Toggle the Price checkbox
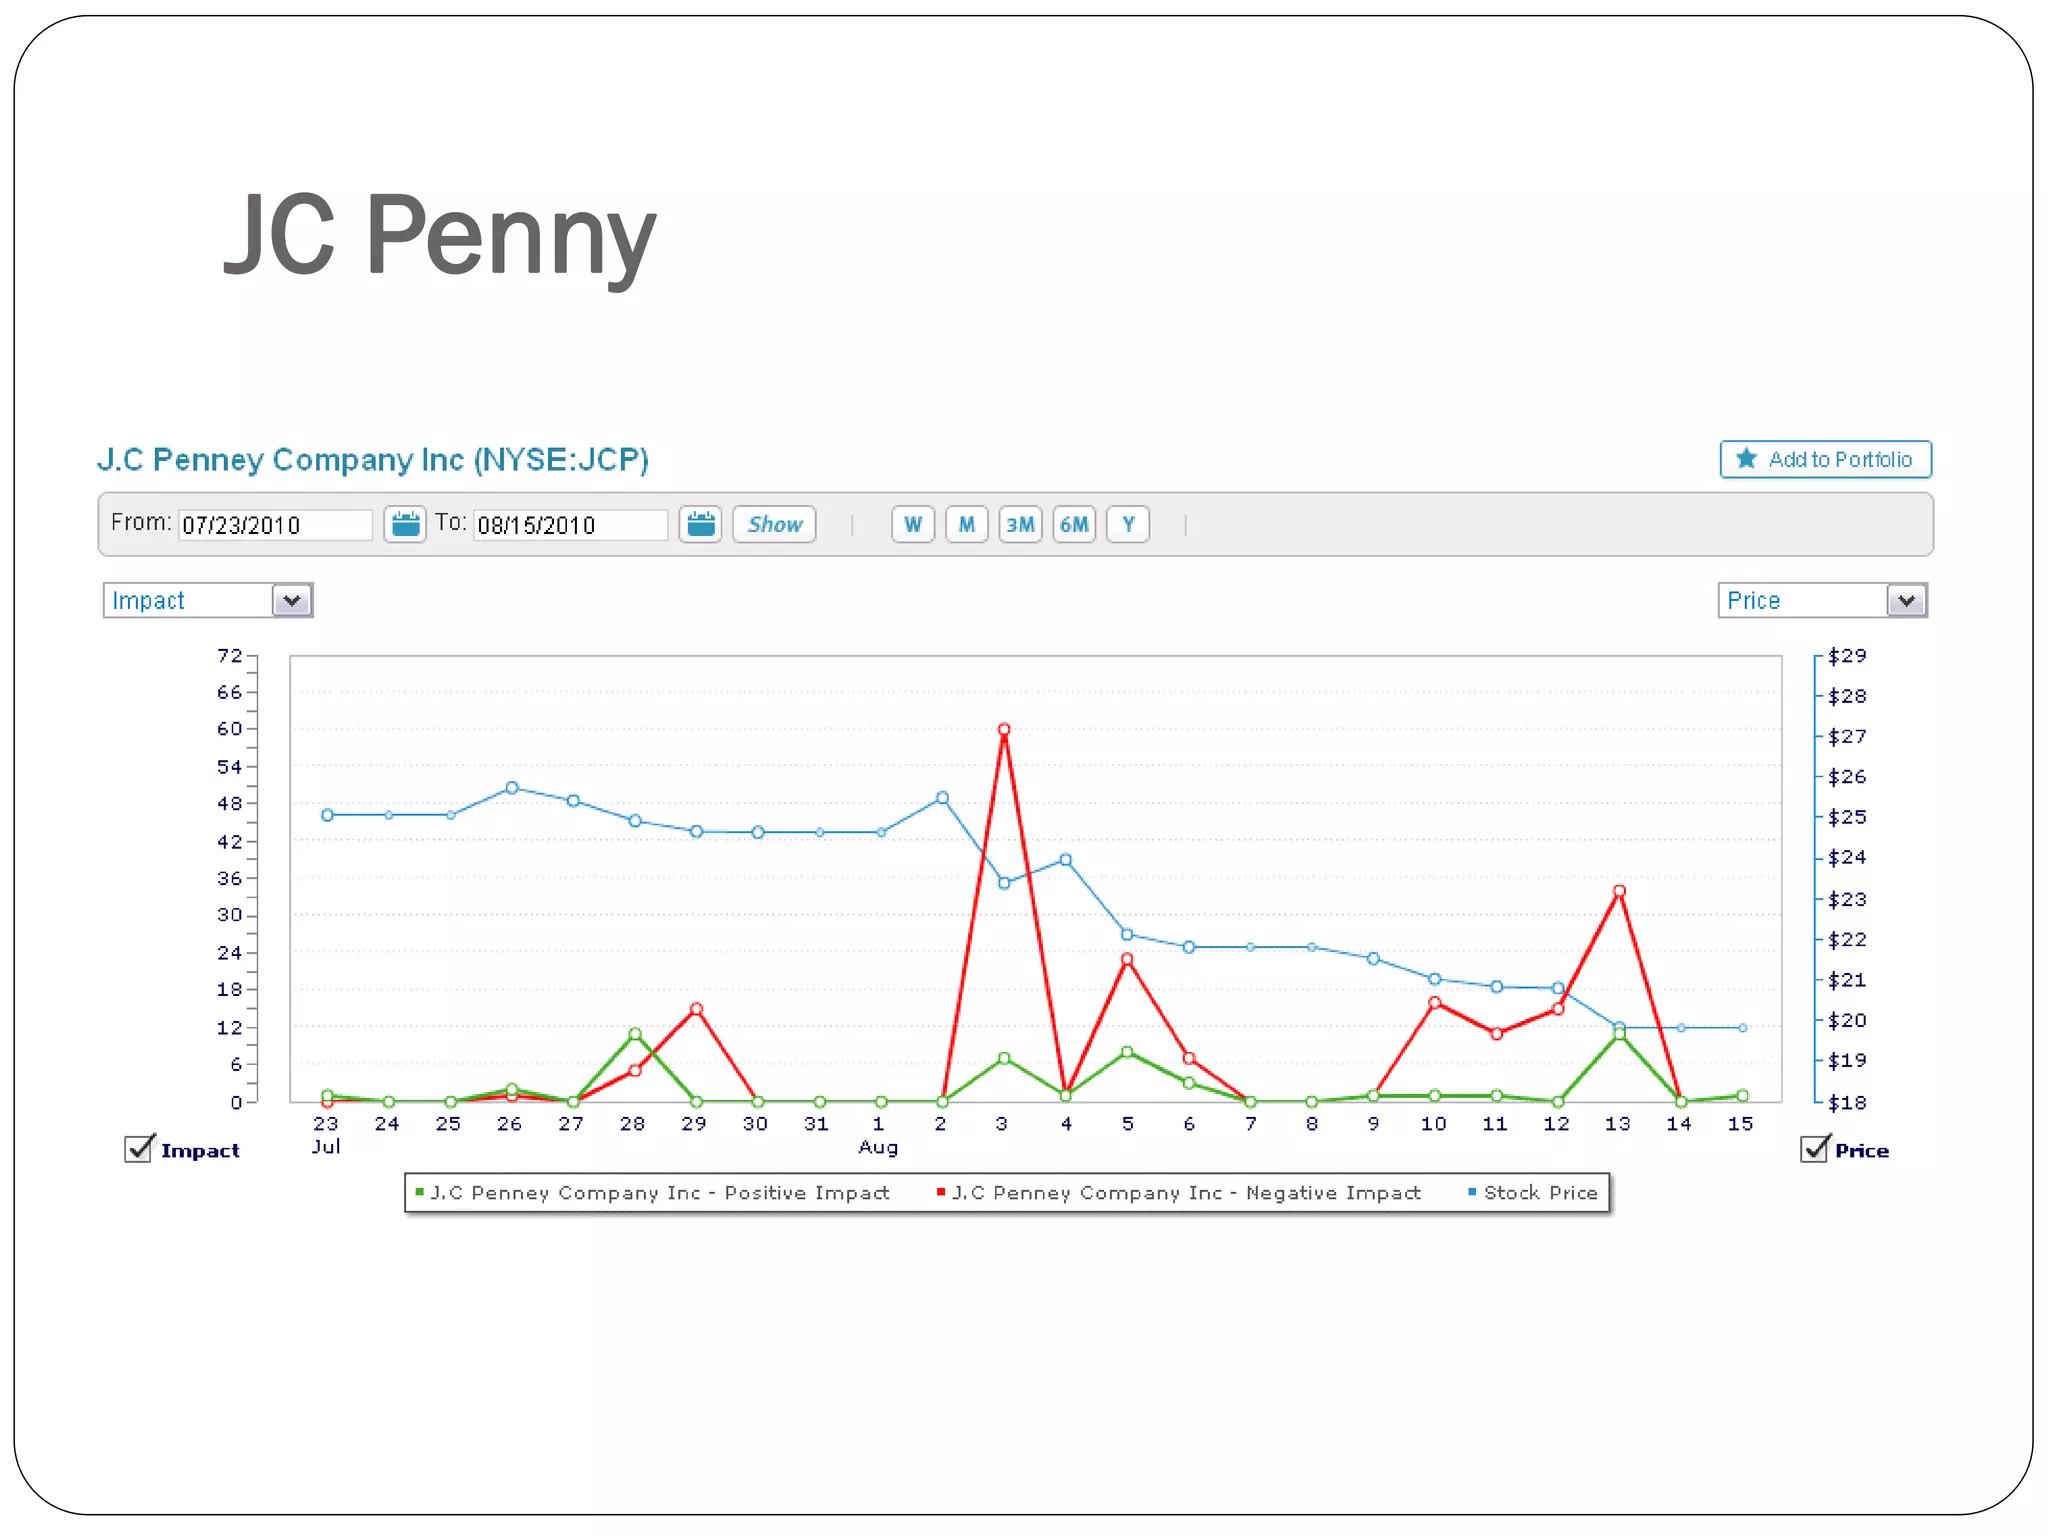 (1814, 1149)
